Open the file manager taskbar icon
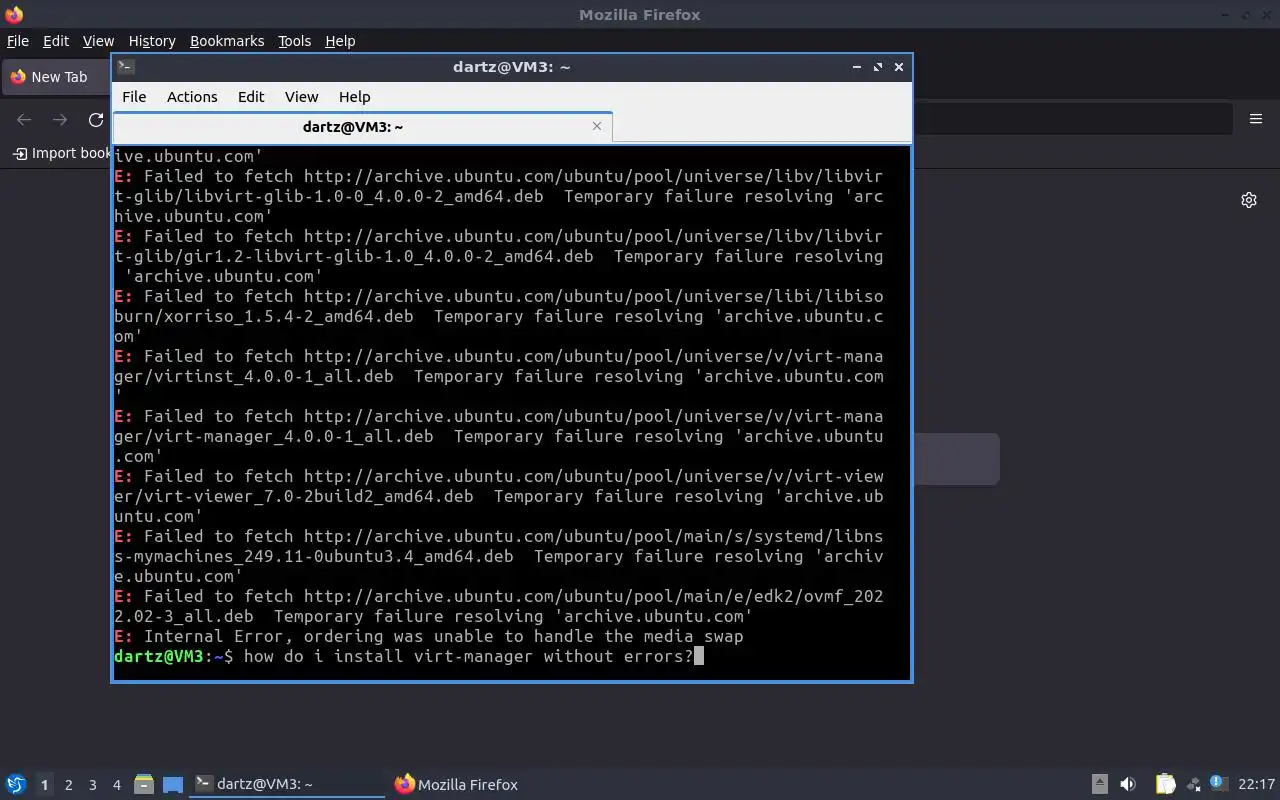This screenshot has width=1280, height=800. [x=144, y=785]
